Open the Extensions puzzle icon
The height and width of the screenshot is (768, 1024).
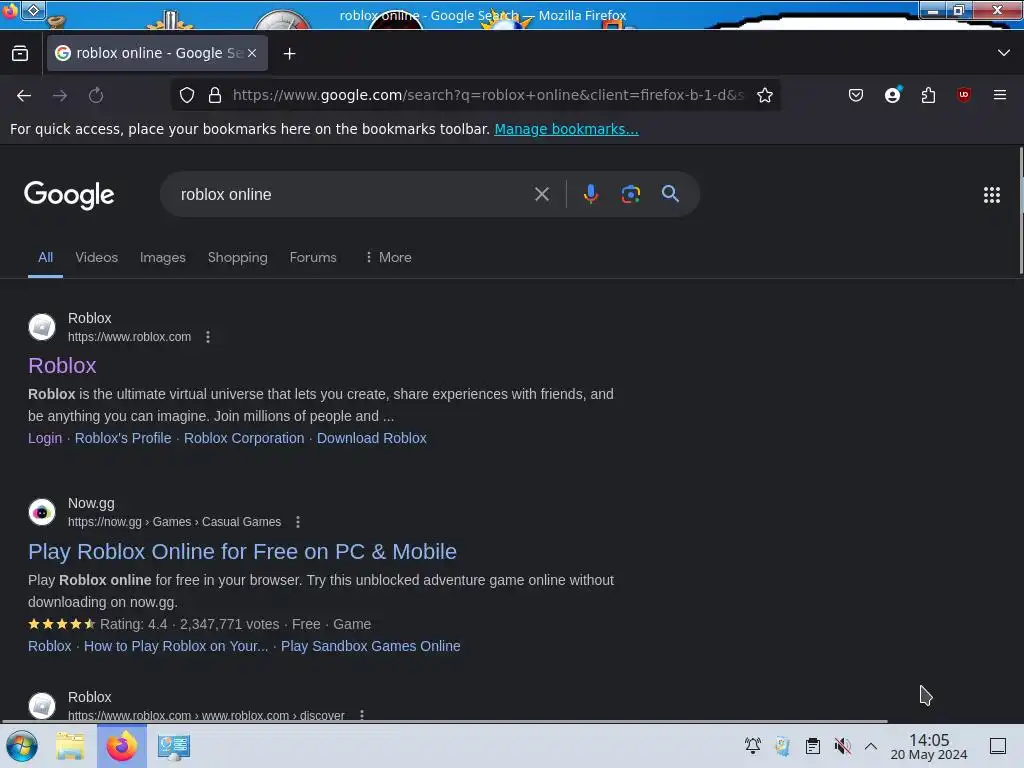928,95
